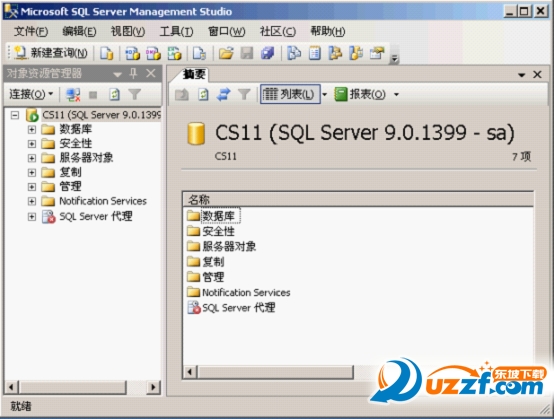Screen dimensions: 554x419
Task: Open the Help (帮助) menu
Action: (328, 31)
